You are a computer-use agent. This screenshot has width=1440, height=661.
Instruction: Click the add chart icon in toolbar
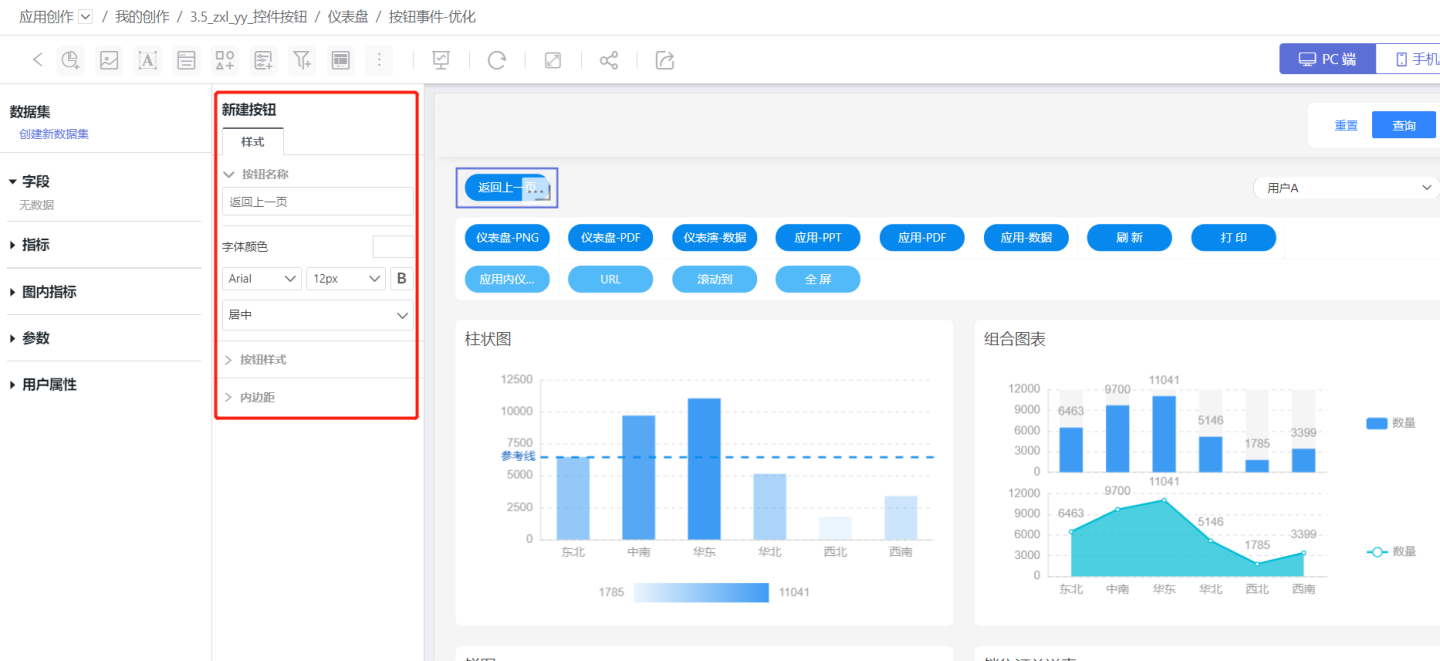click(x=71, y=60)
